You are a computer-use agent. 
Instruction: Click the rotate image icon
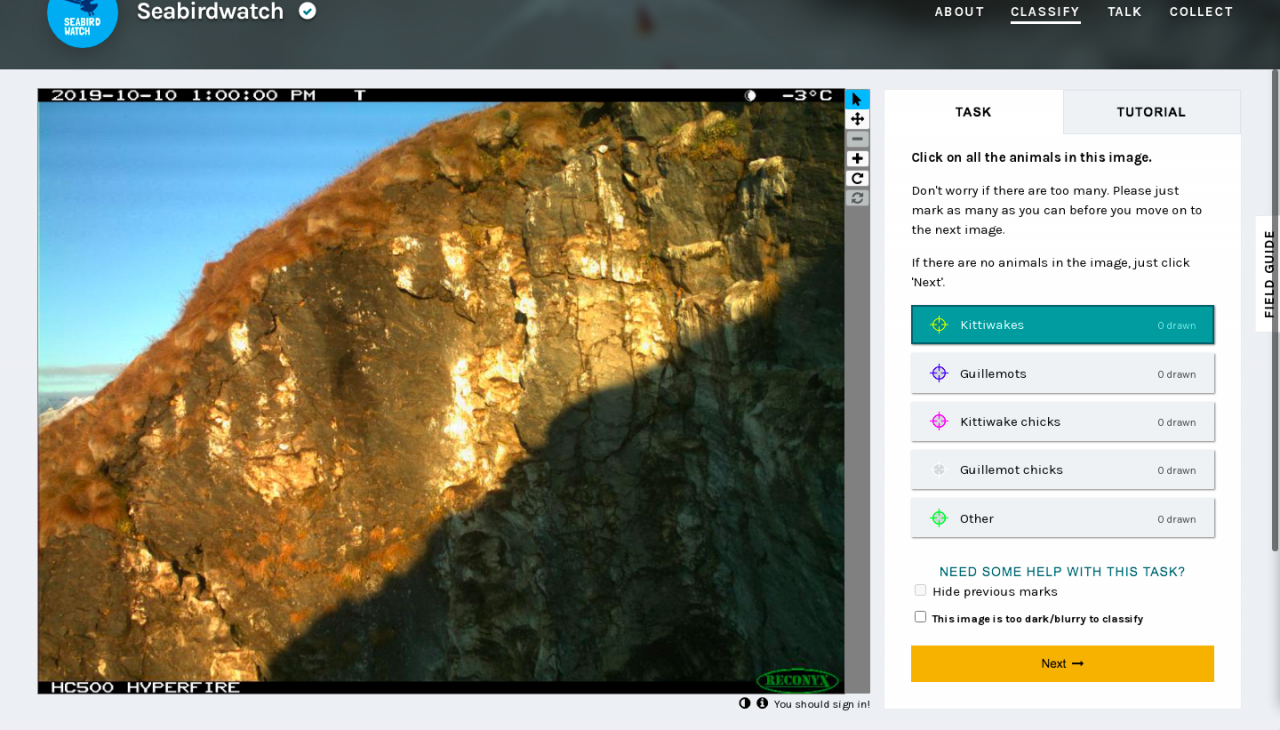(x=857, y=178)
